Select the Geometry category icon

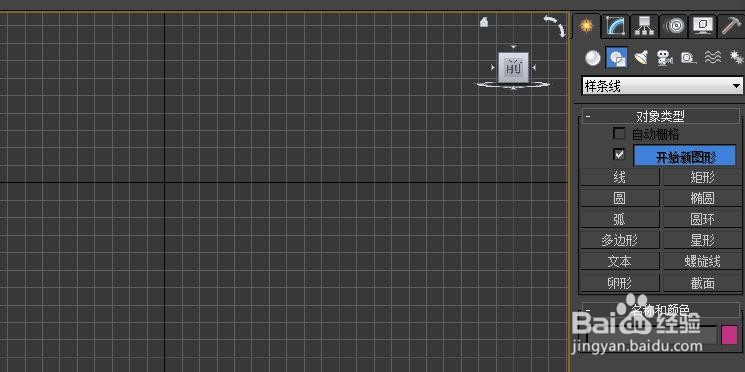(x=592, y=58)
